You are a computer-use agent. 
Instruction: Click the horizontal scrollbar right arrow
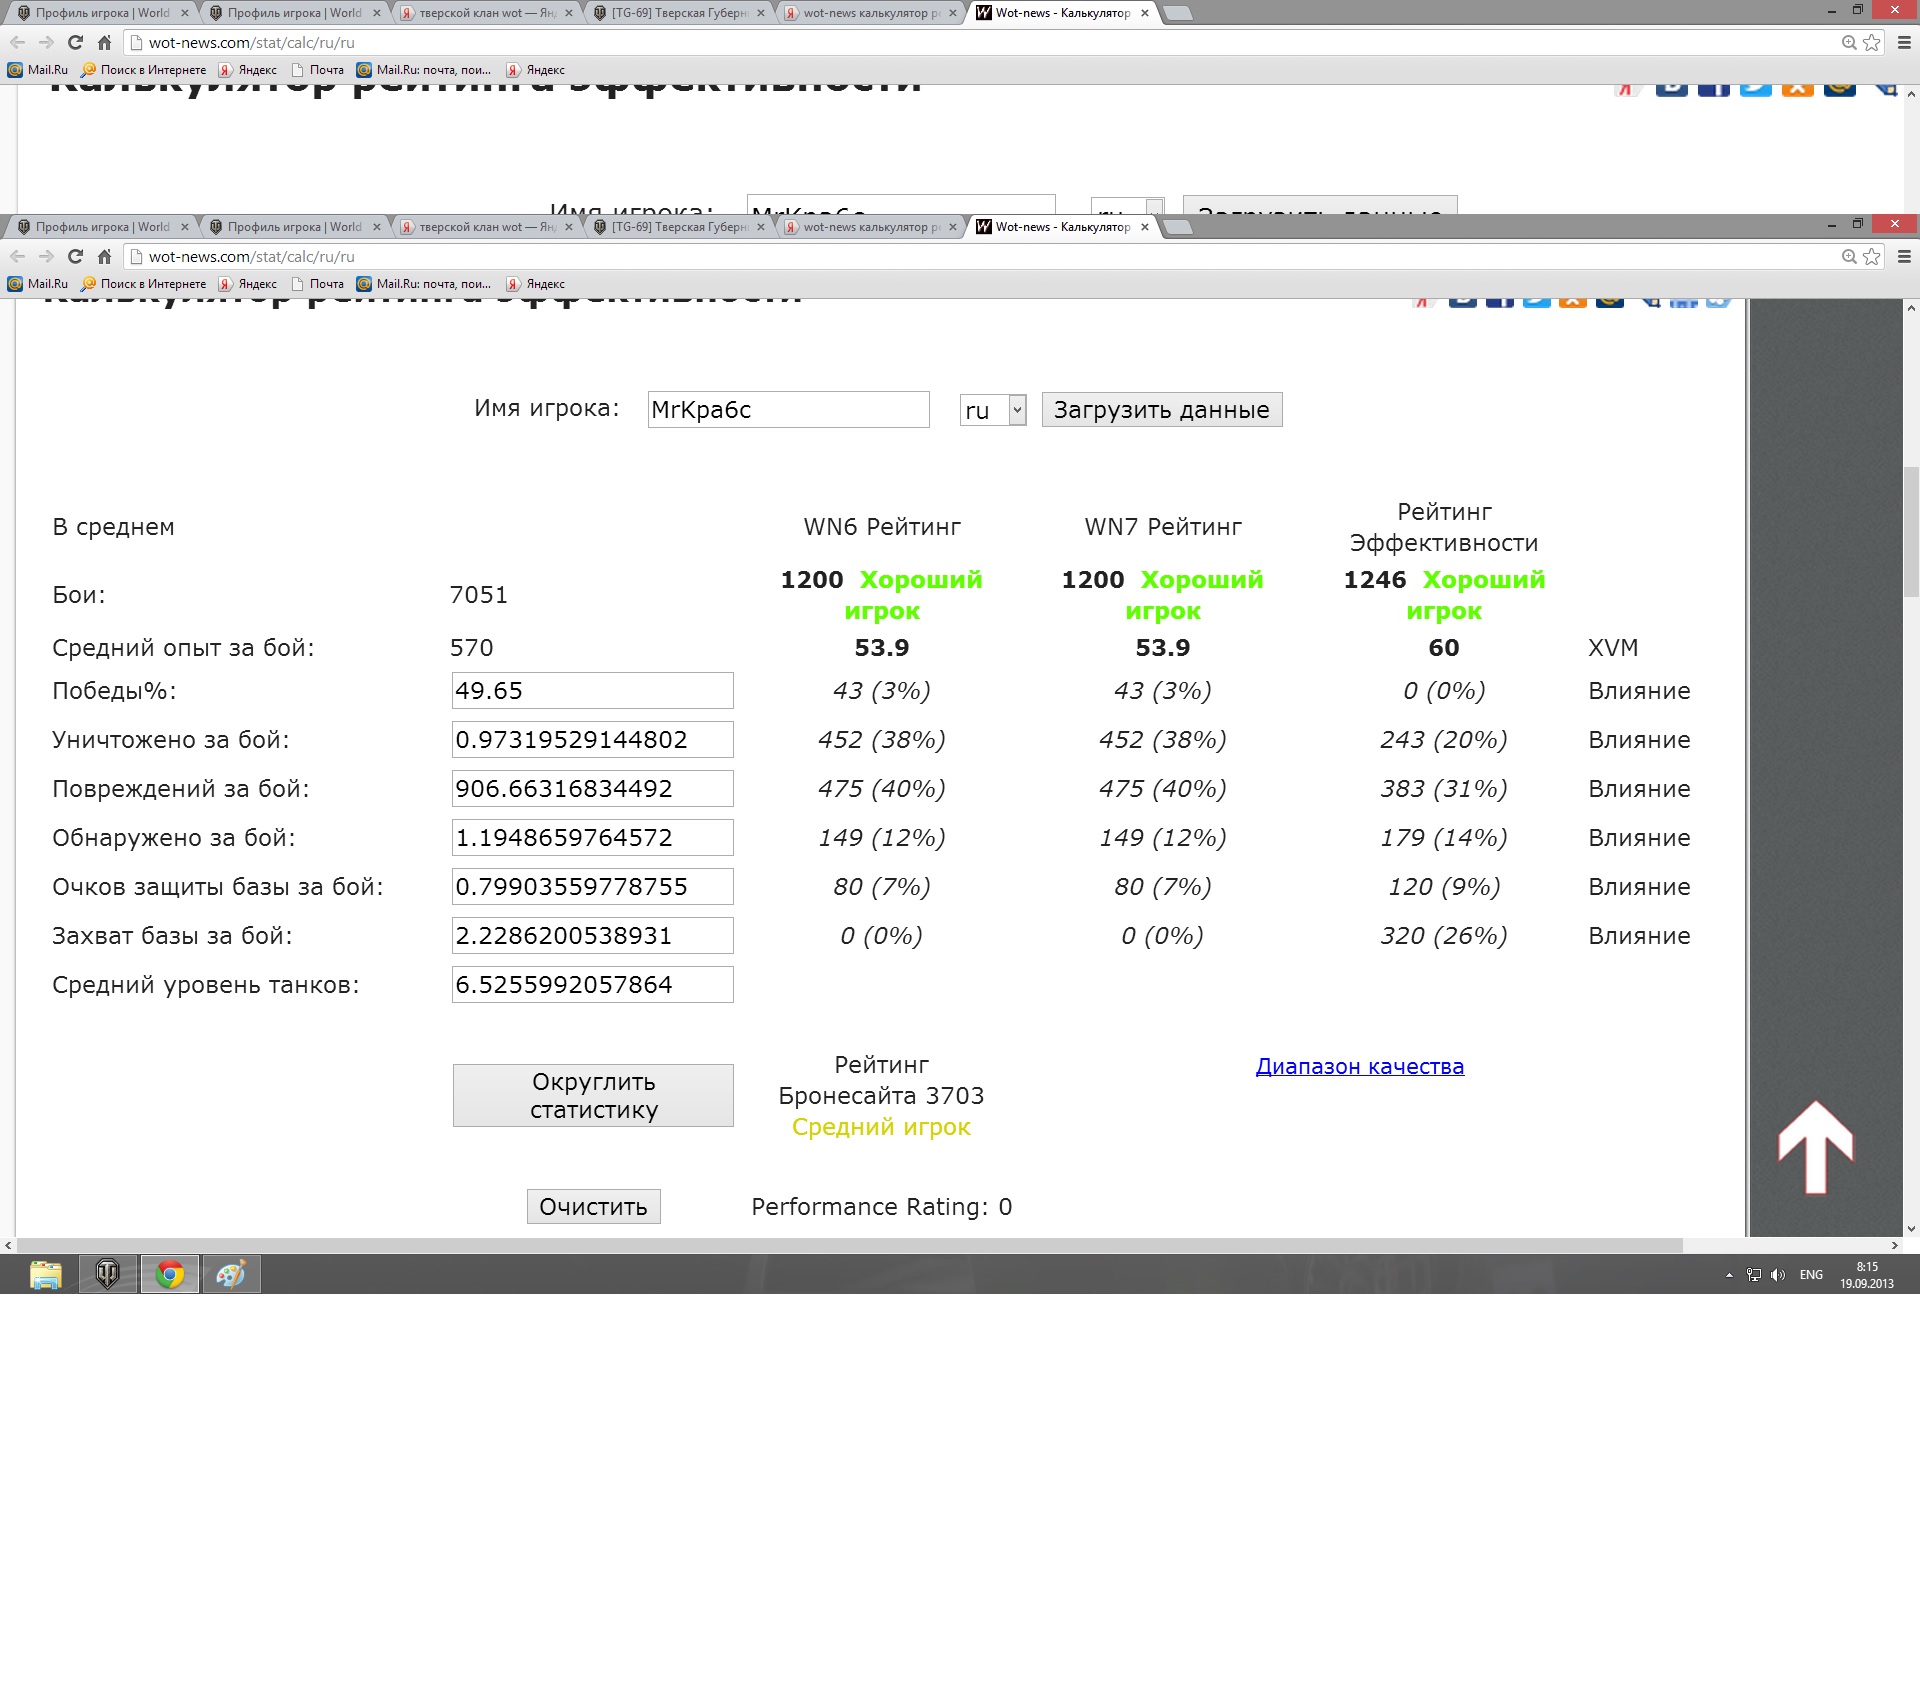click(x=1894, y=1246)
